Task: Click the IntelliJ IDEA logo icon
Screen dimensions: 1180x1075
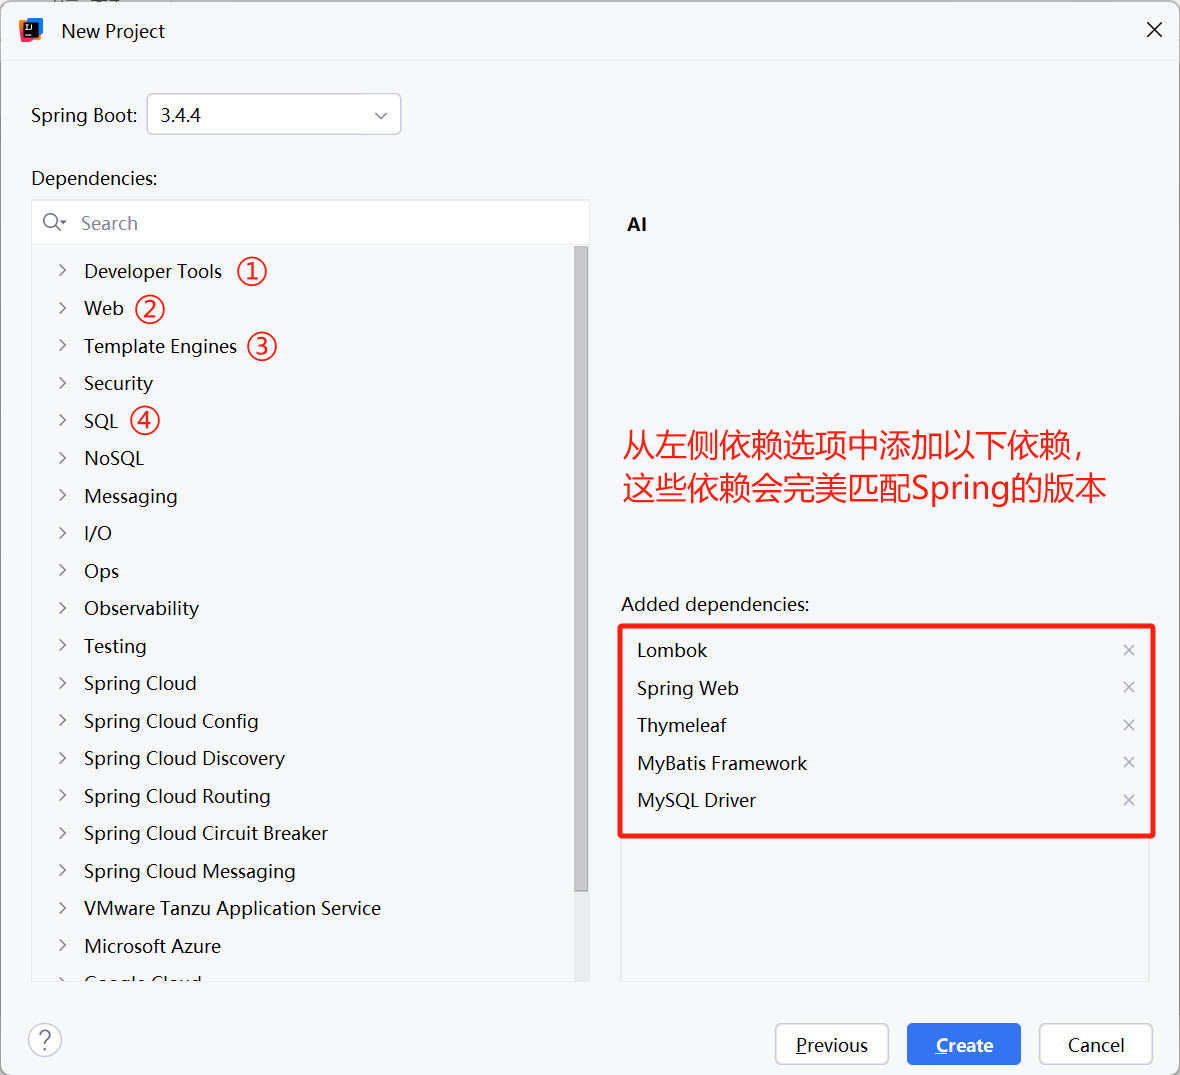Action: (x=31, y=31)
